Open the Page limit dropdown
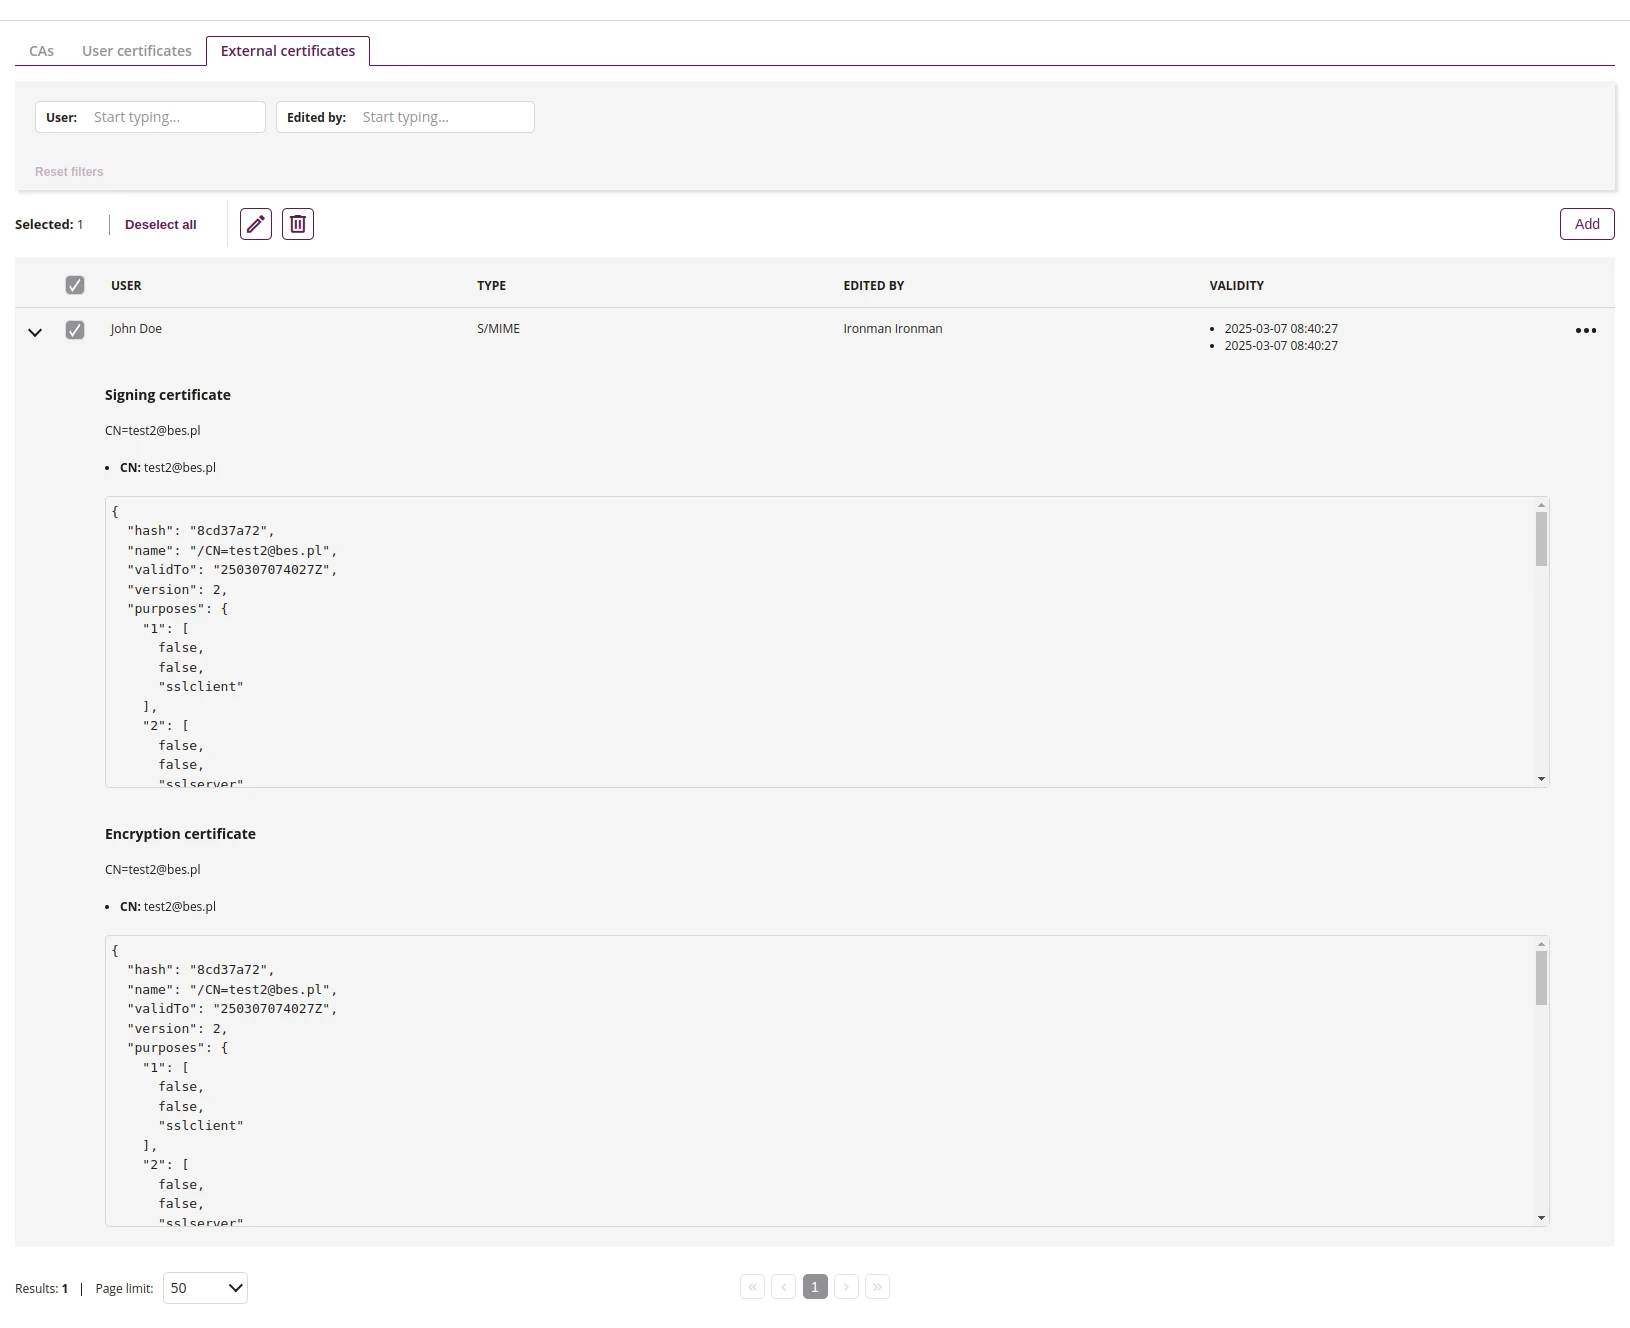Screen dimensions: 1630x1328 tap(205, 1288)
